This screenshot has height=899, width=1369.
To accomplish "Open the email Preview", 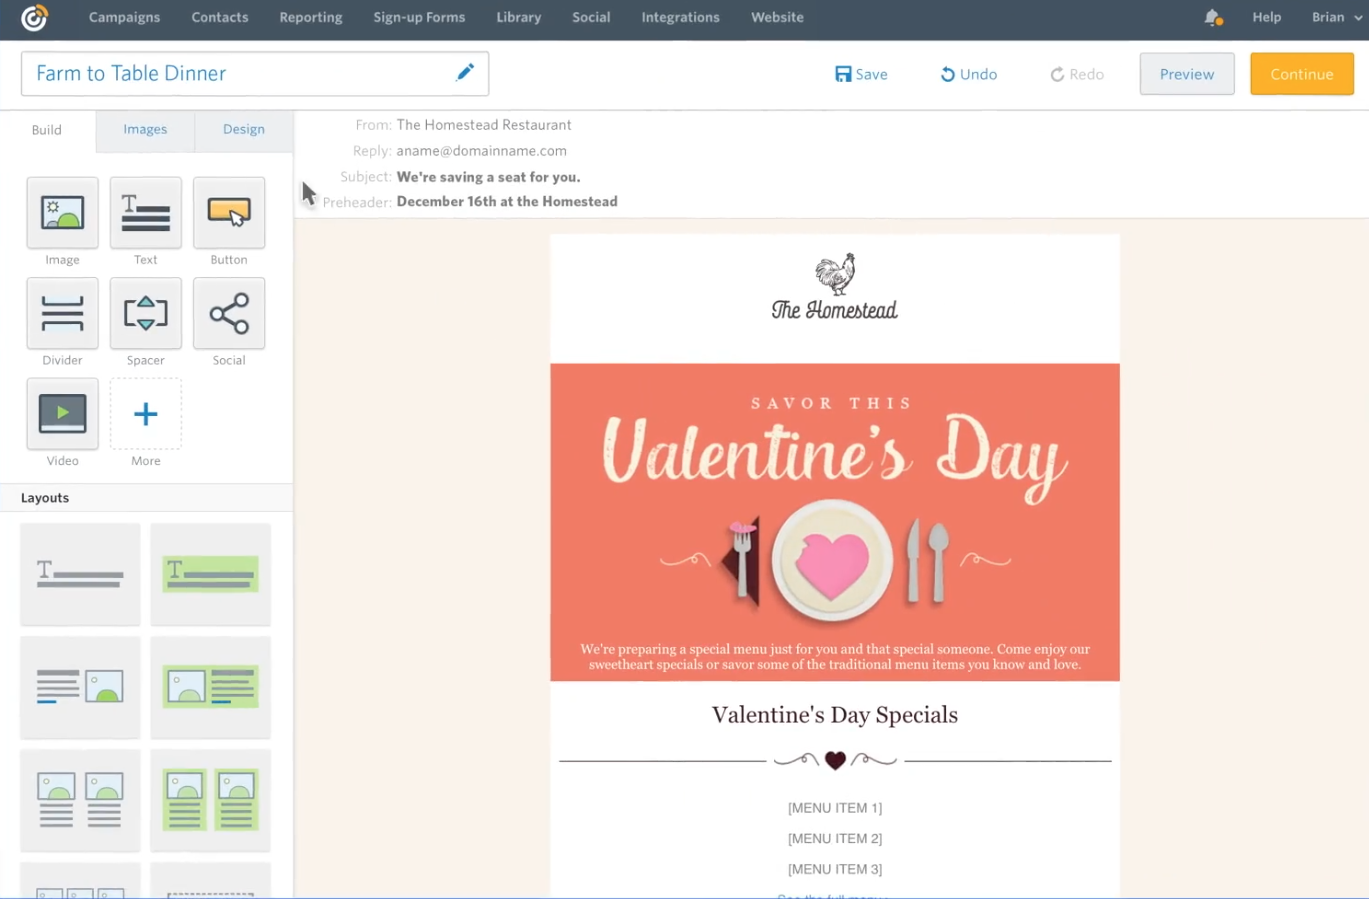I will pos(1187,74).
